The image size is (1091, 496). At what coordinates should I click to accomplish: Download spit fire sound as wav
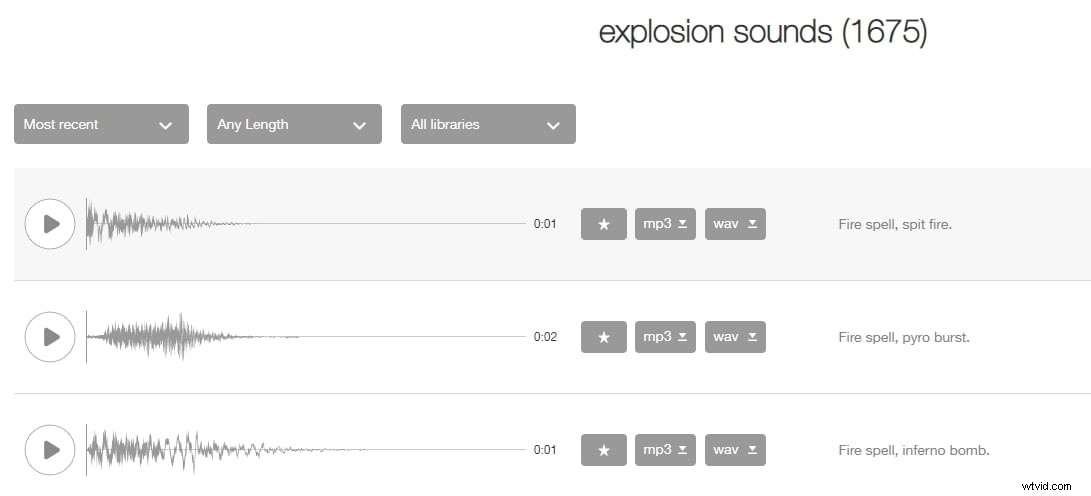(x=735, y=224)
